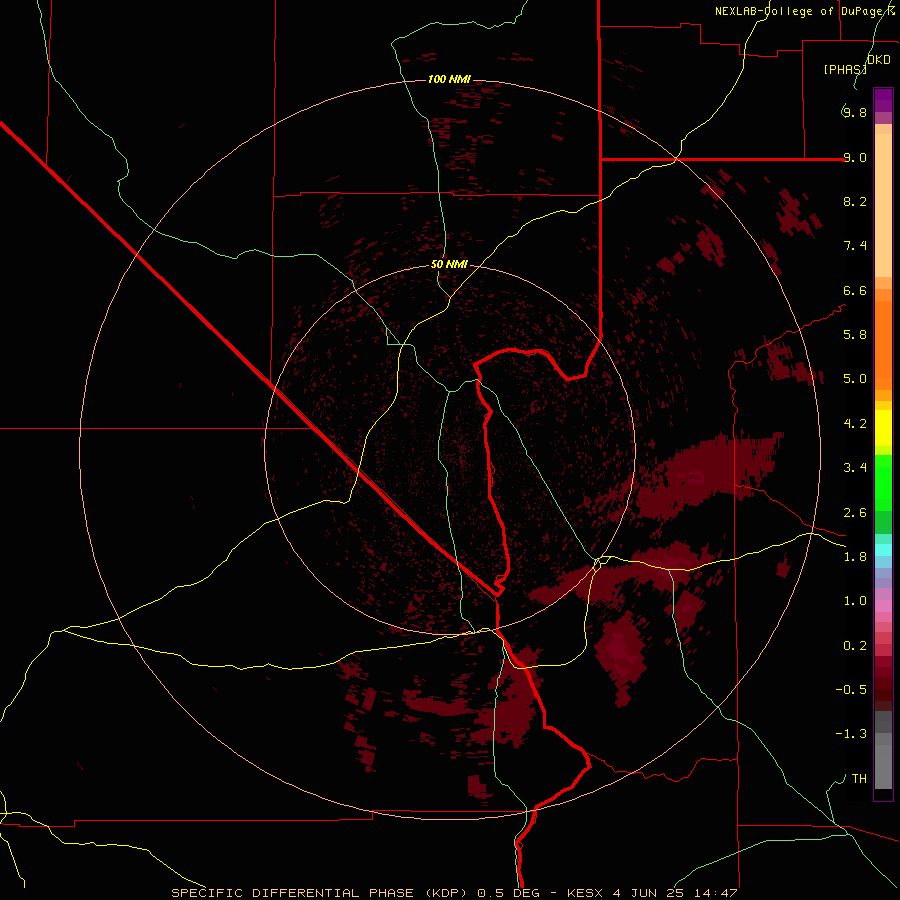Click the 1.0 scale value

click(855, 601)
